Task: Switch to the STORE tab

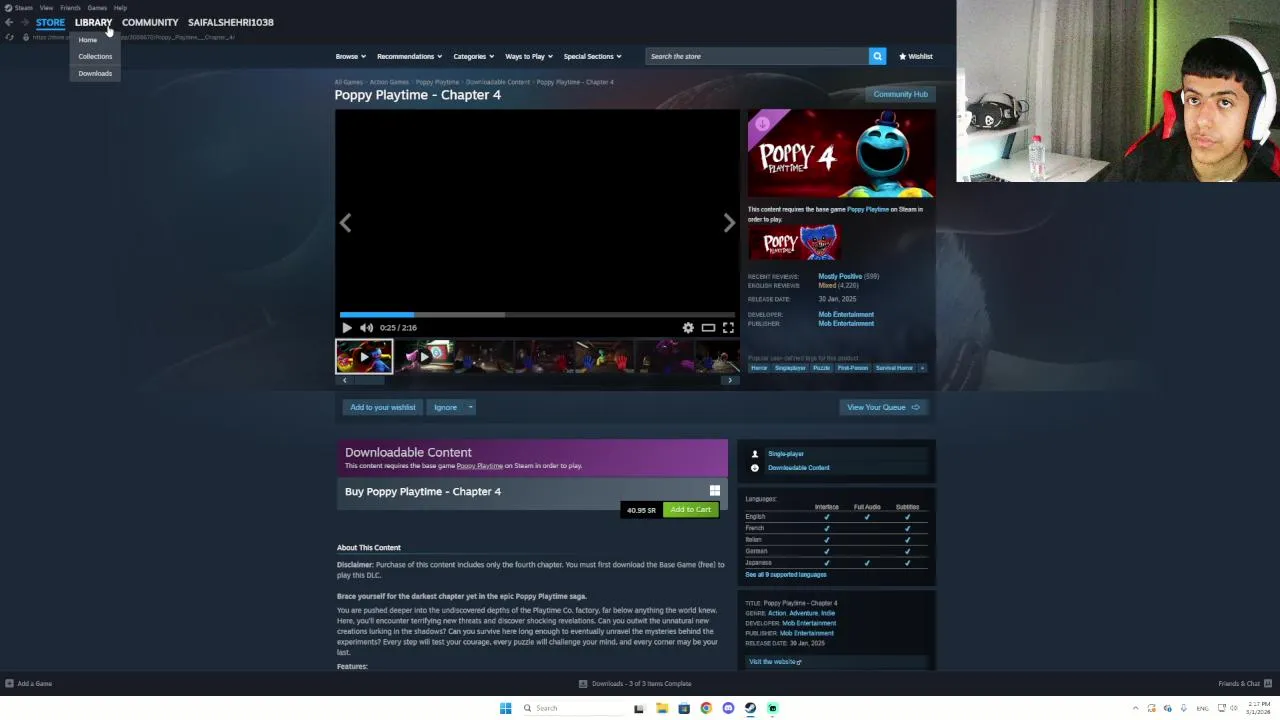Action: pyautogui.click(x=50, y=22)
